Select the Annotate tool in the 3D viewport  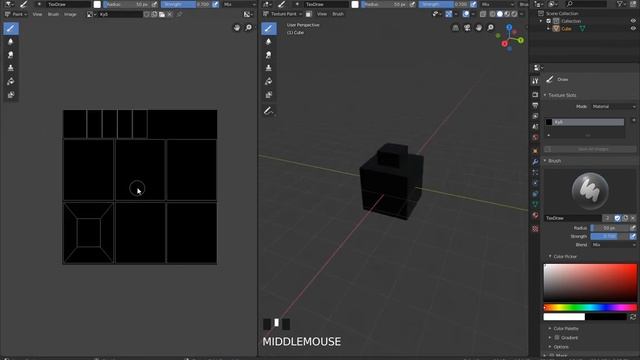[x=269, y=111]
